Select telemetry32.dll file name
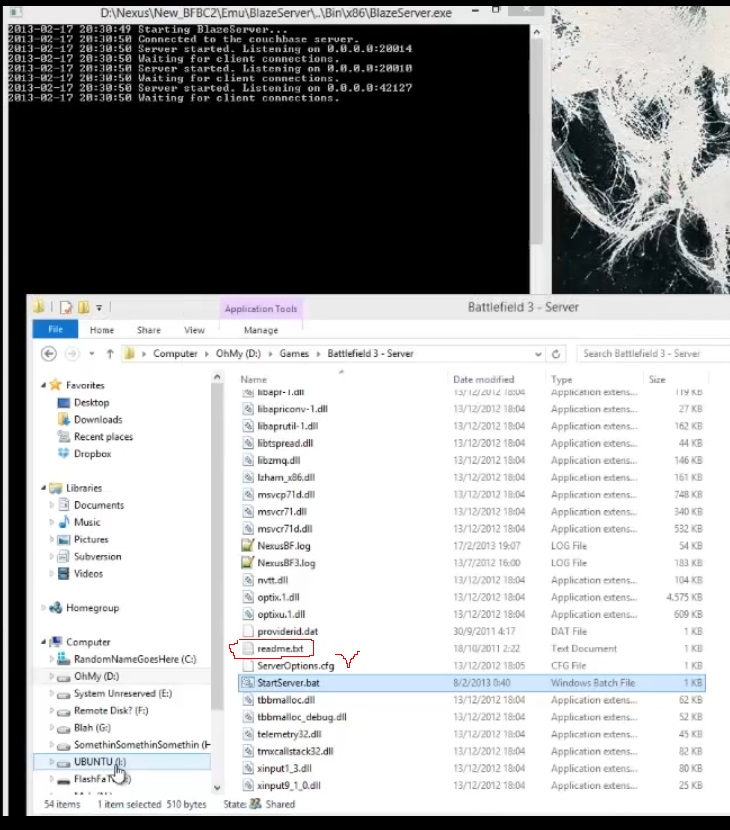This screenshot has width=730, height=830. coord(289,734)
